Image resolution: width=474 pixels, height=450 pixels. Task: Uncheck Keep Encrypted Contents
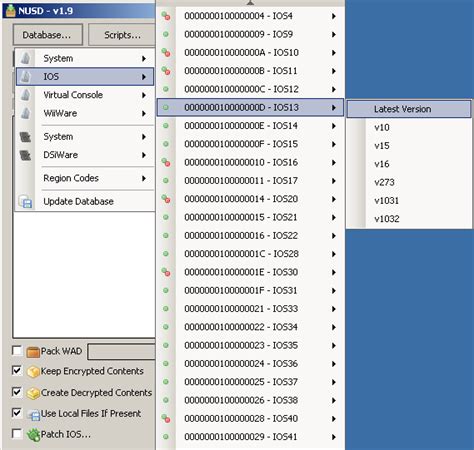tap(17, 370)
